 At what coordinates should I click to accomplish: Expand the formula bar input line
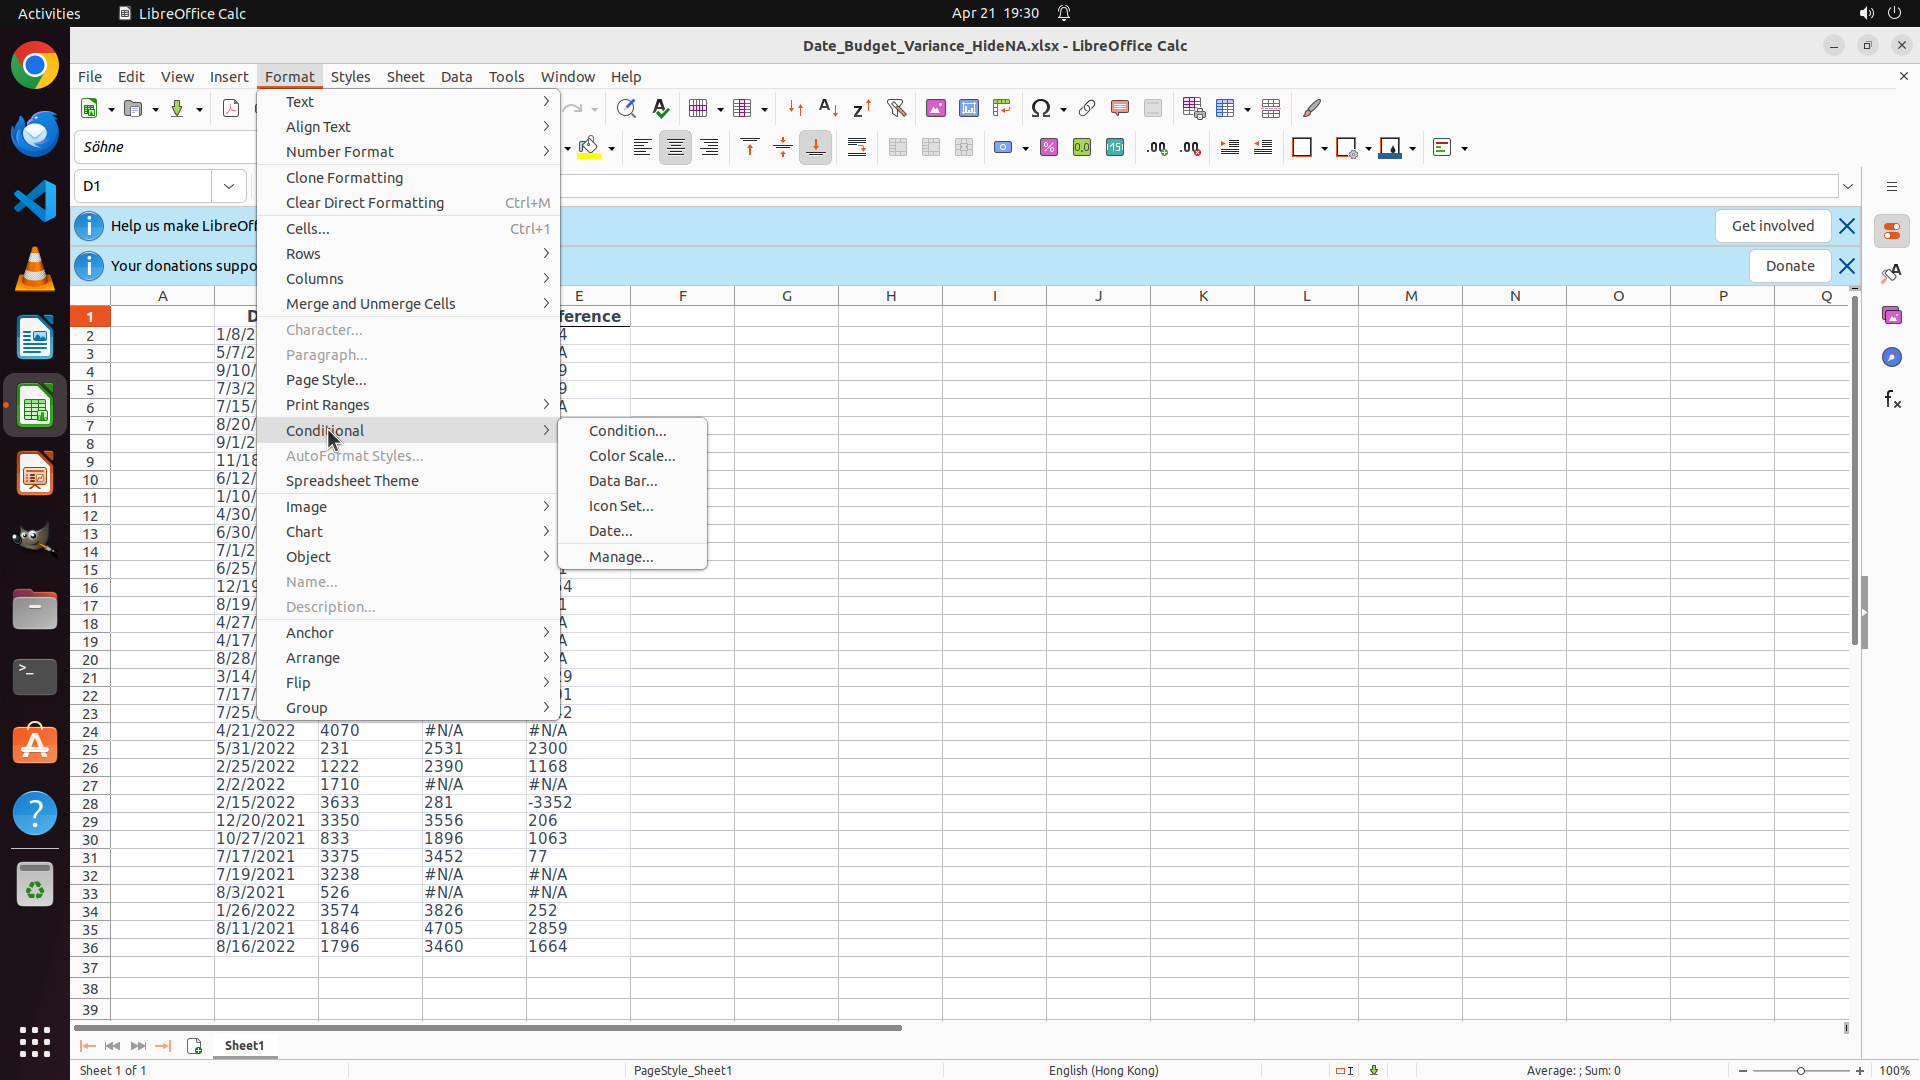[1848, 186]
